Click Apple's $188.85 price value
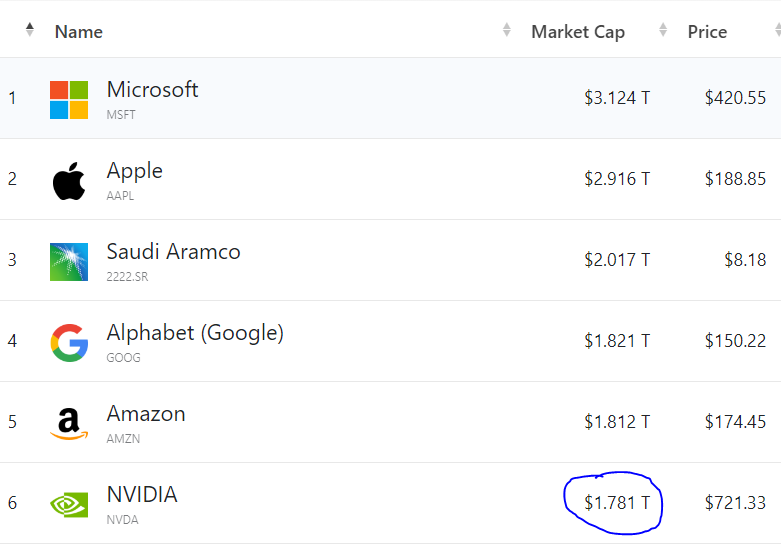The height and width of the screenshot is (546, 781). pyautogui.click(x=735, y=179)
